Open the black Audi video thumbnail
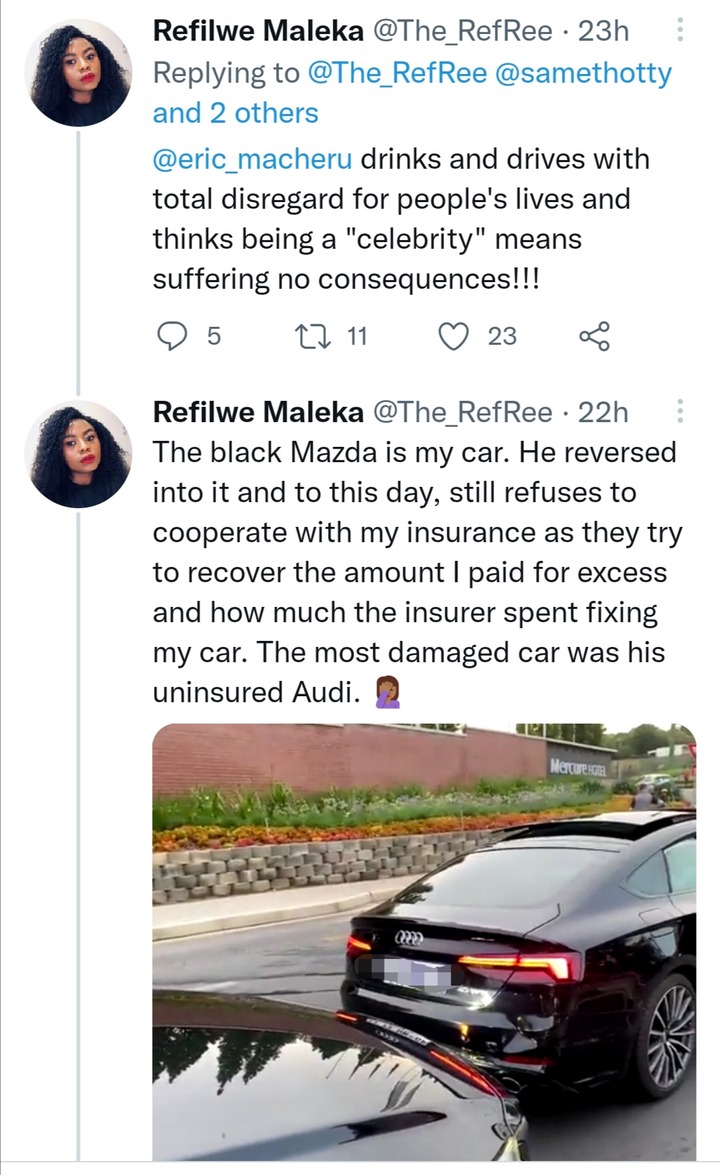Image resolution: width=720 pixels, height=1175 pixels. click(x=424, y=942)
